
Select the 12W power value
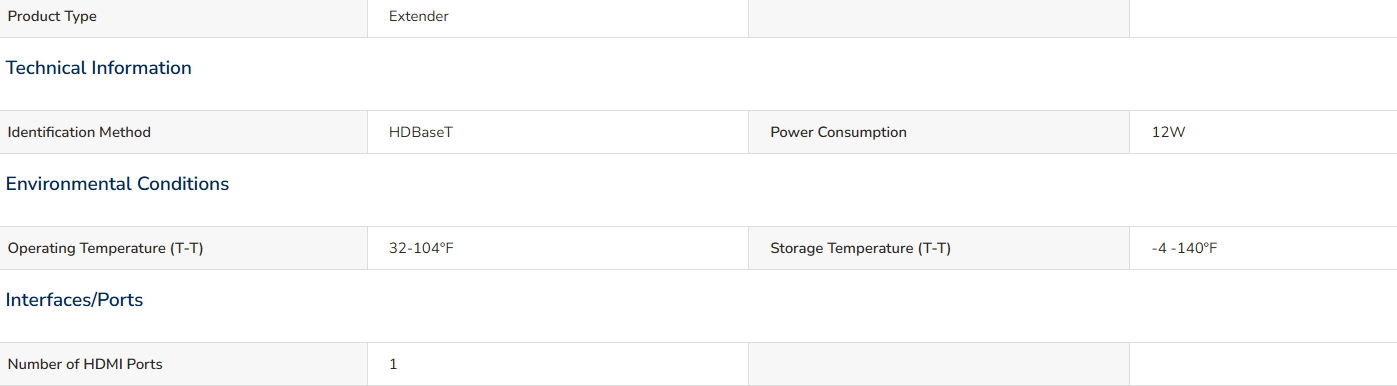coord(1168,132)
